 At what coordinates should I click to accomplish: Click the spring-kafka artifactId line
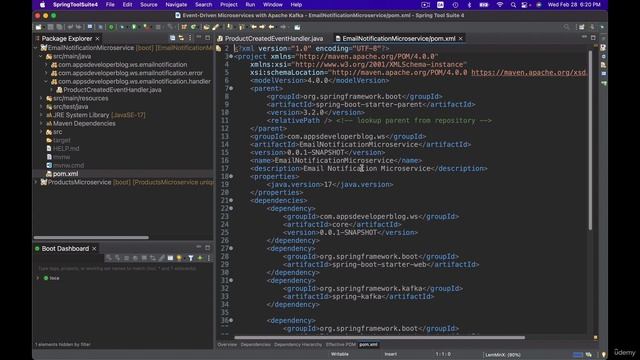click(358, 296)
